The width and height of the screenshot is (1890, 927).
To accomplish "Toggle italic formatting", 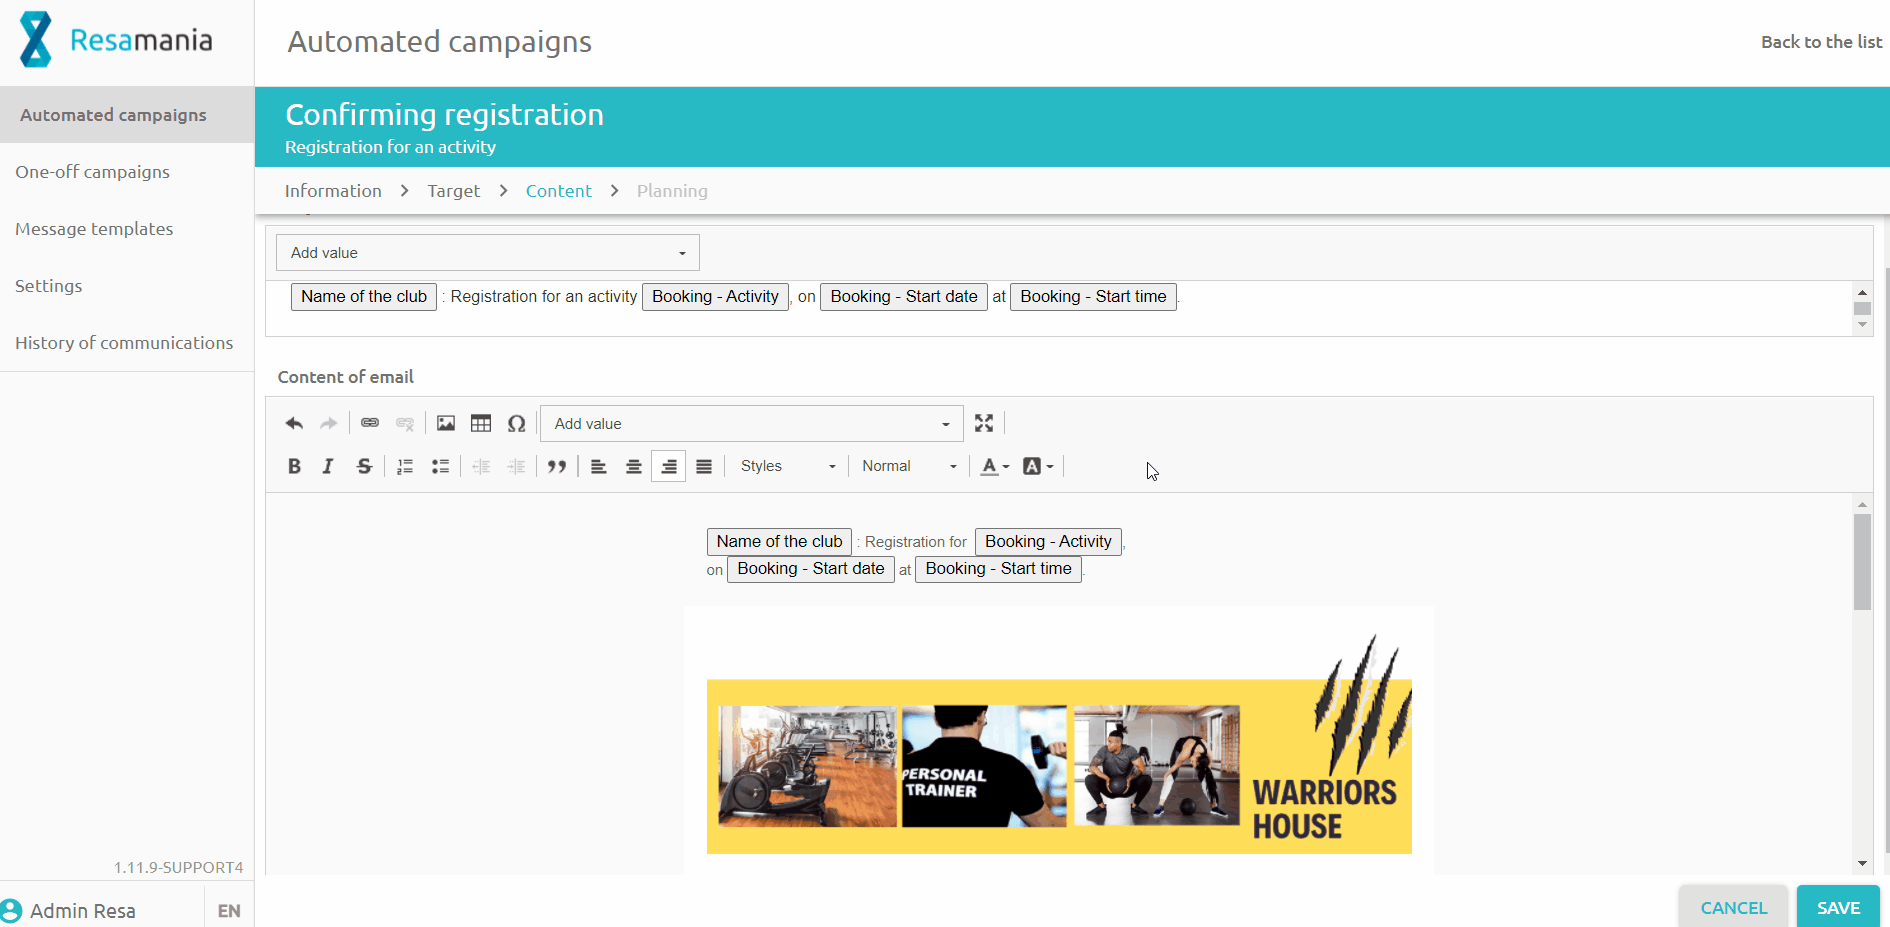I will pos(328,466).
